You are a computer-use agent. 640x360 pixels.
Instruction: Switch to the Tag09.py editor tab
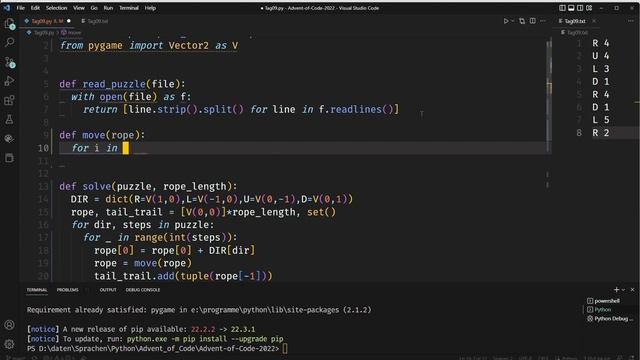[47, 21]
